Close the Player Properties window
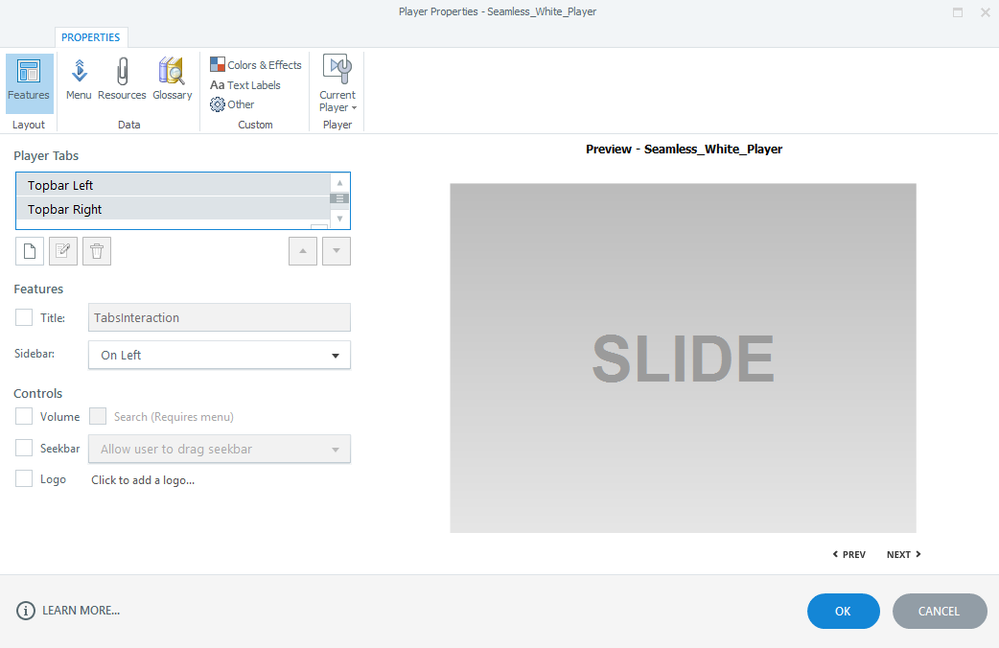999x648 pixels. coord(985,12)
